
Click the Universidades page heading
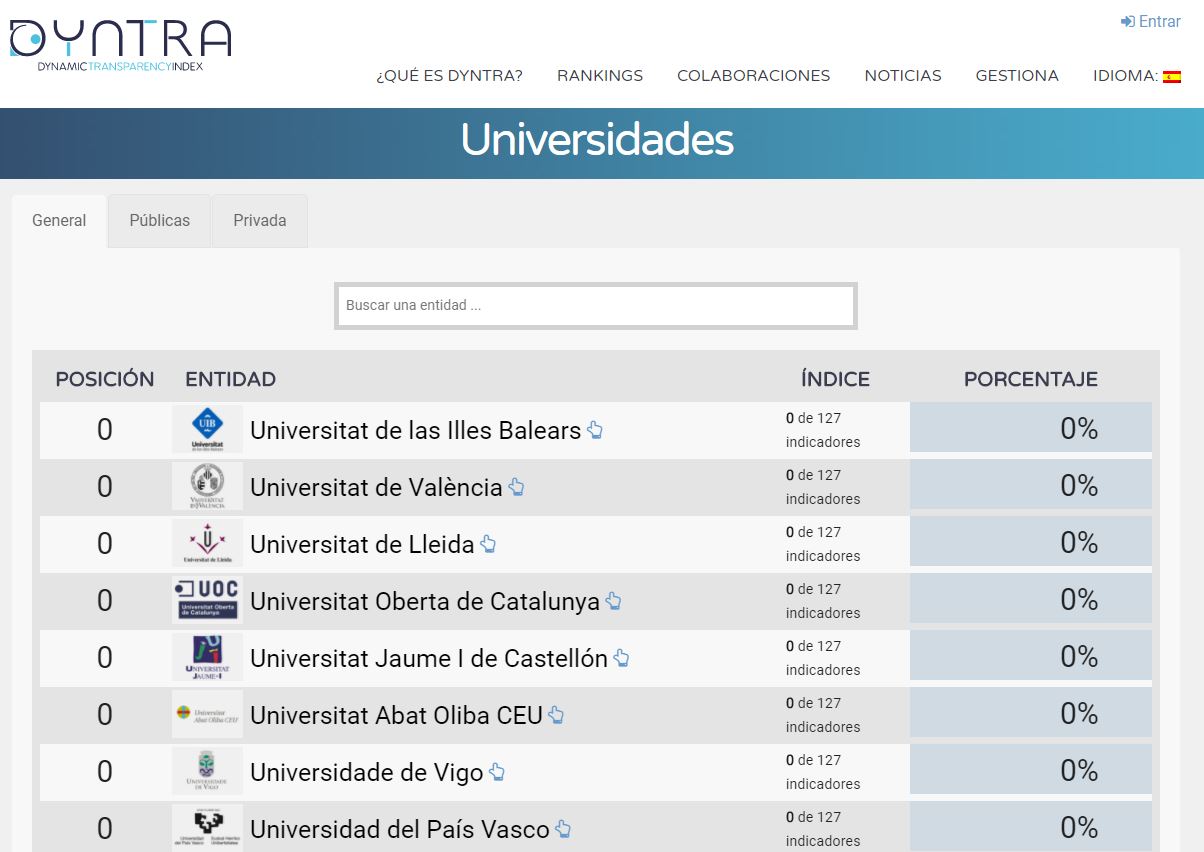(x=597, y=140)
